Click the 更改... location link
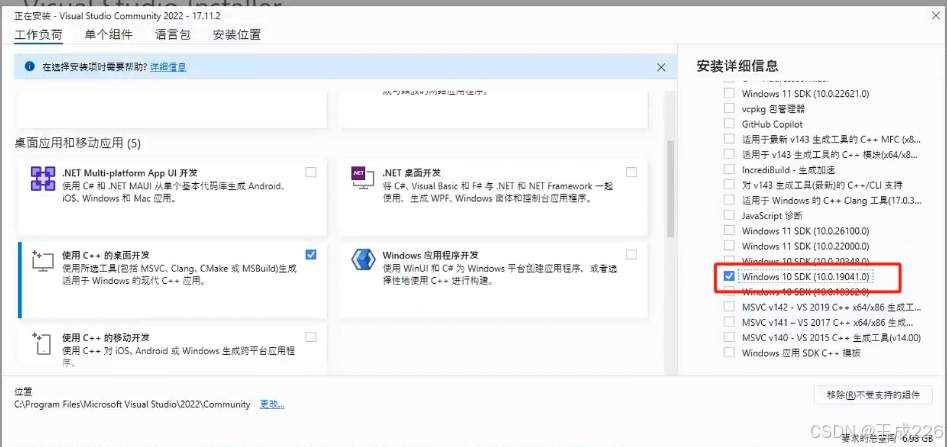 coord(272,404)
